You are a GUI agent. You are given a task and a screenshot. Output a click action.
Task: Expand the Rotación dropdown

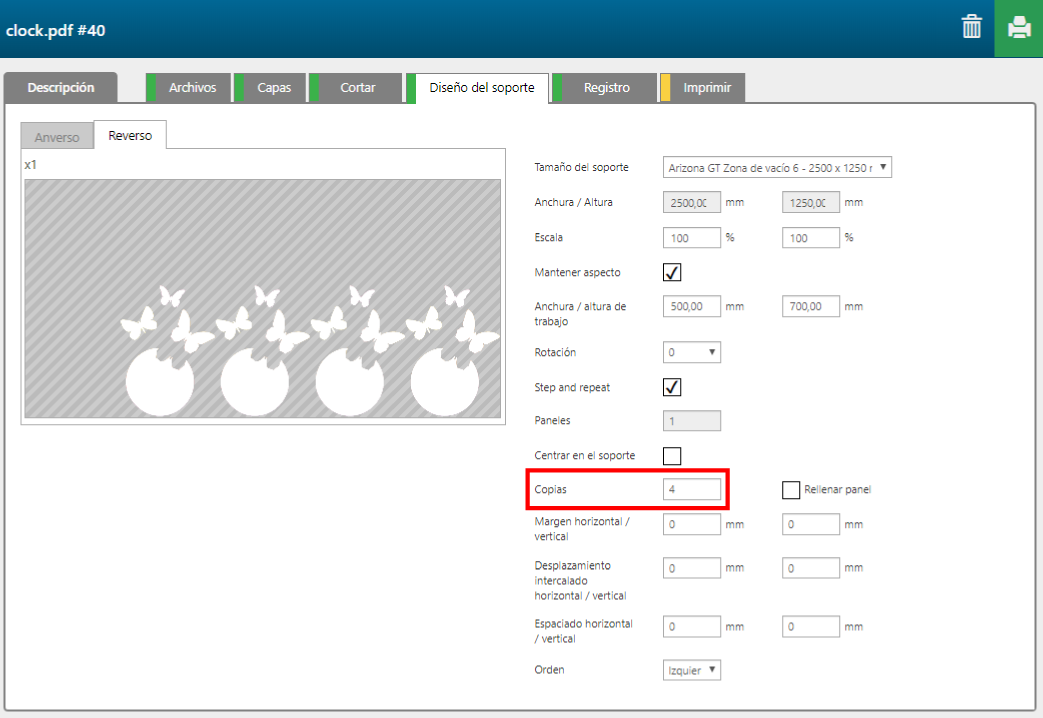(x=692, y=352)
